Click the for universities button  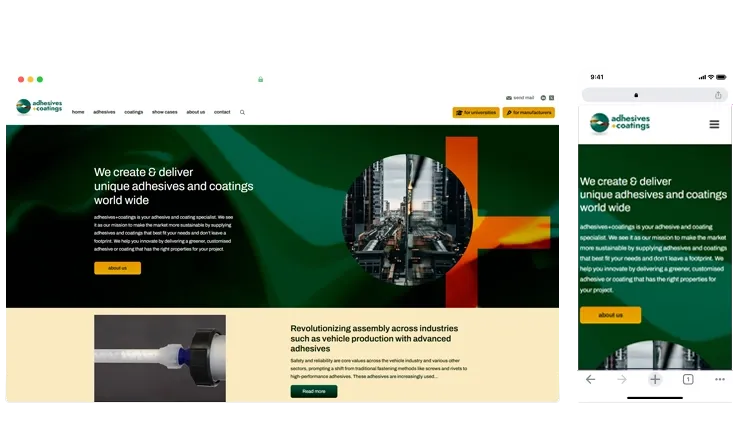pyautogui.click(x=476, y=113)
